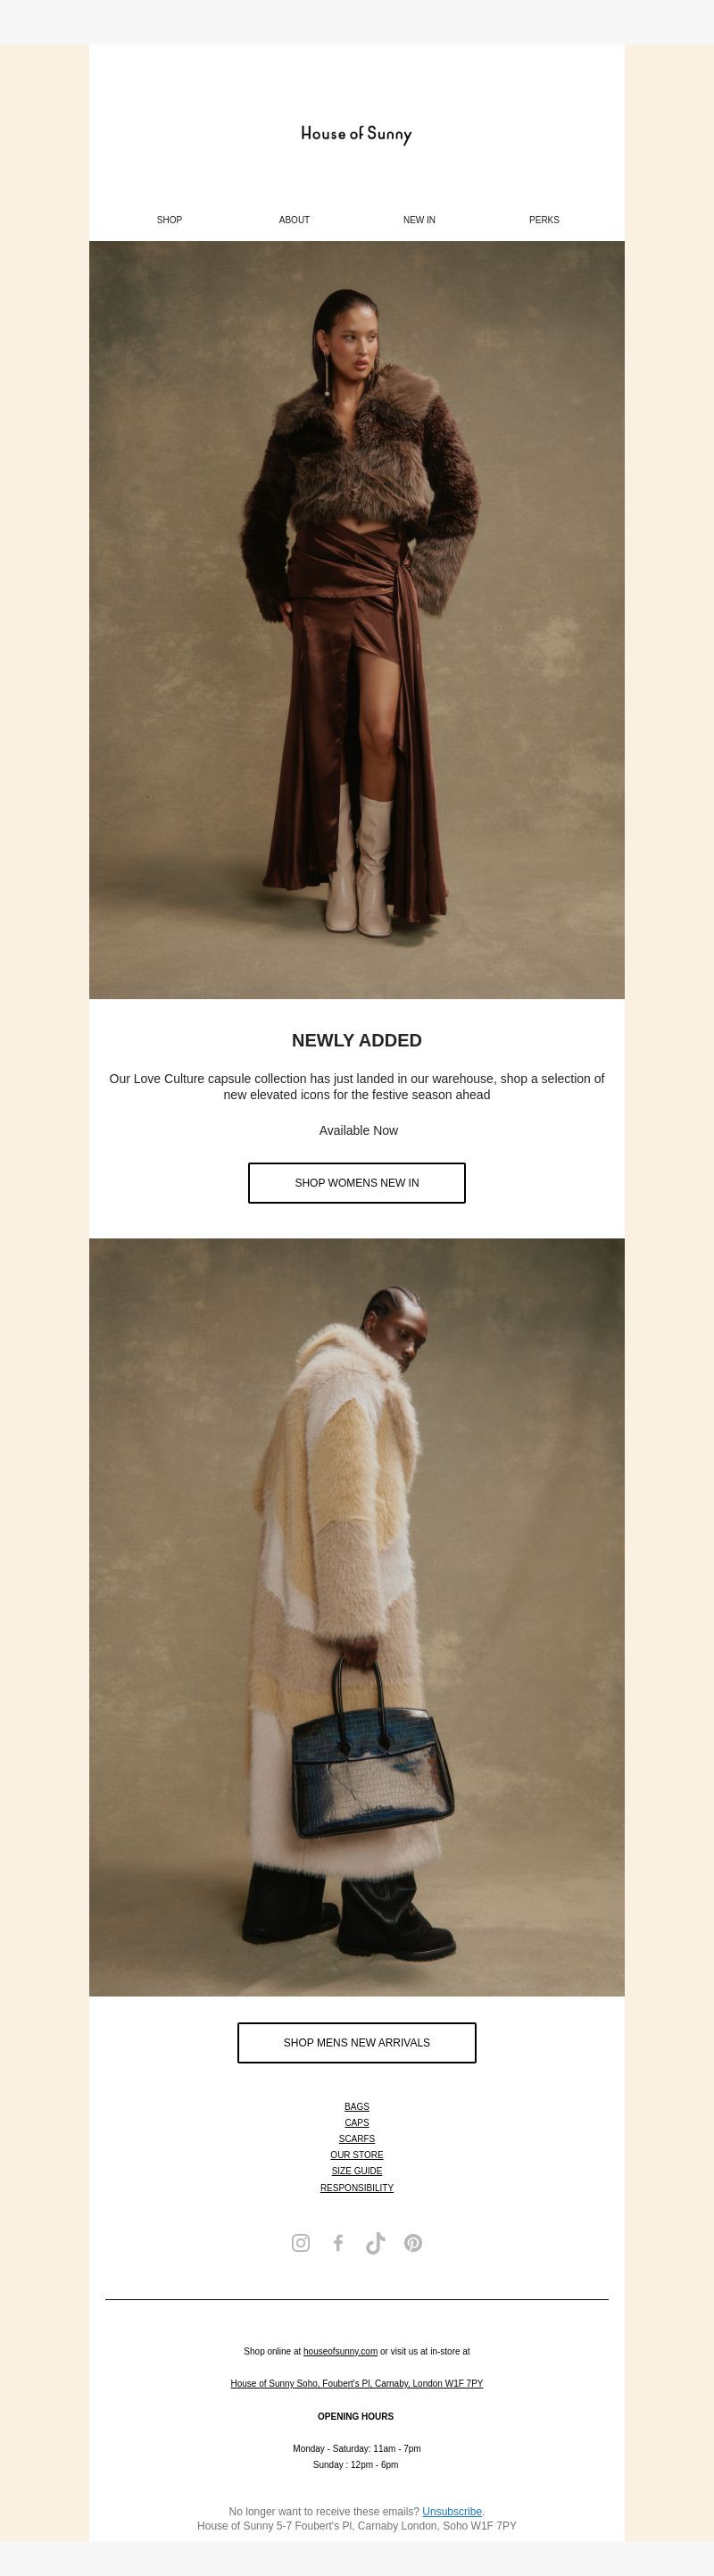Open the ABOUT navigation item

(294, 220)
